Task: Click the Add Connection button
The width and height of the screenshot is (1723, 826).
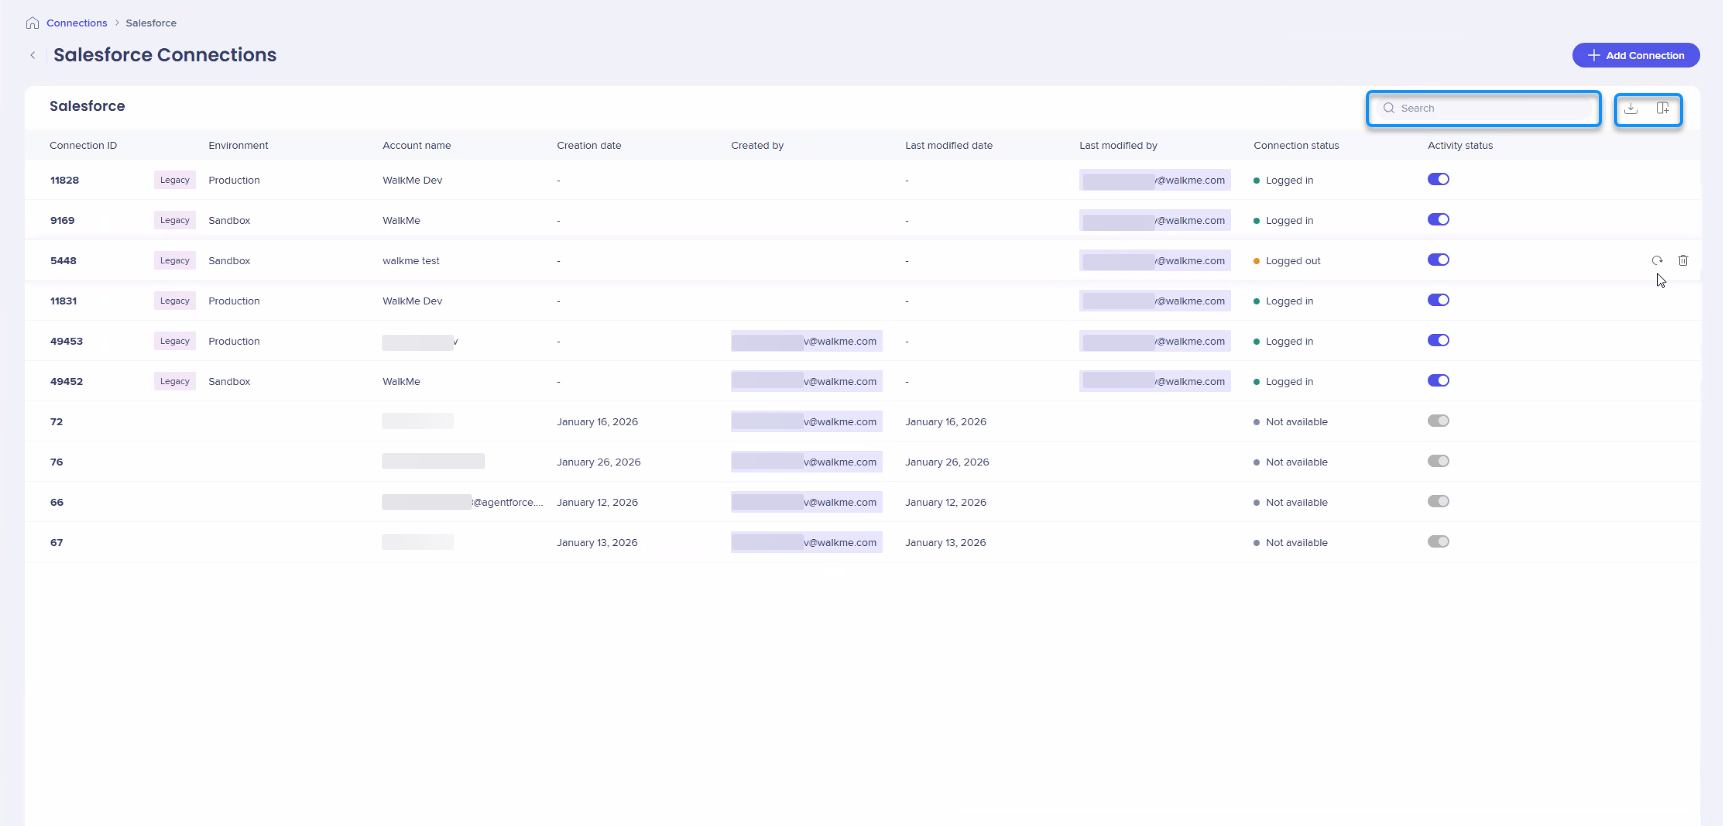Action: [x=1635, y=56]
